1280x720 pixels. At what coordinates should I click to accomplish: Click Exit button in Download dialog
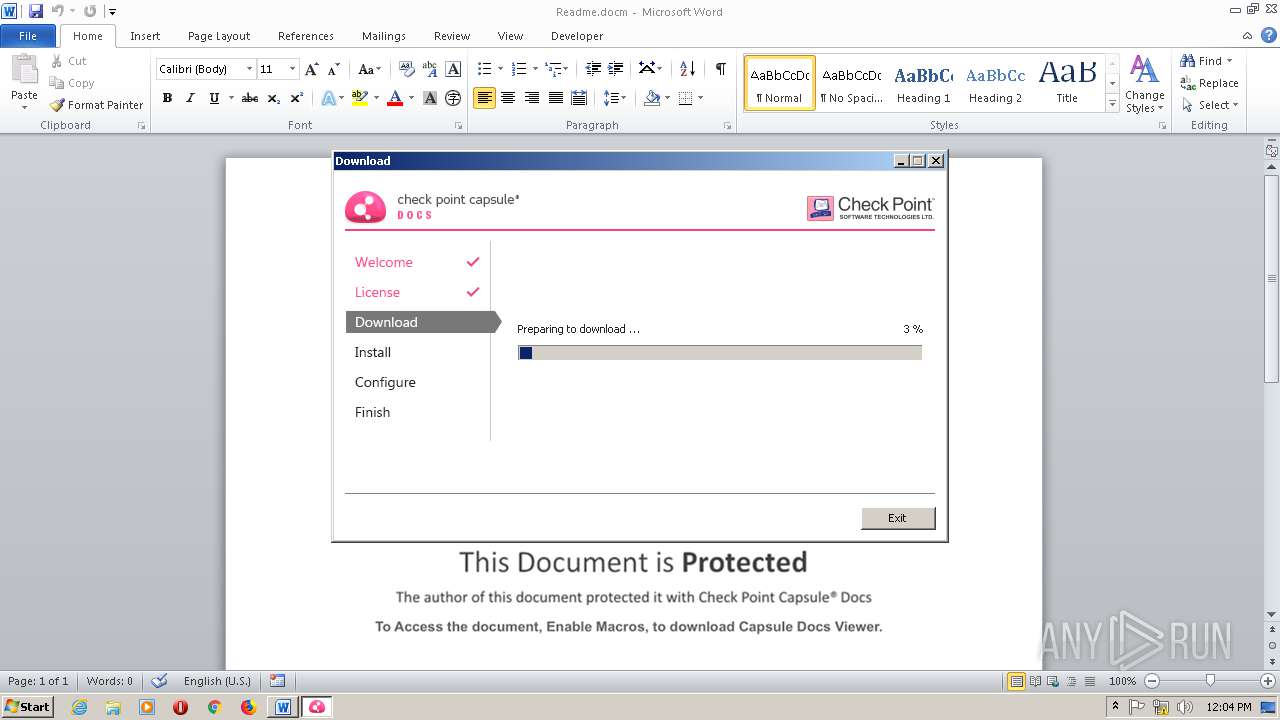coord(897,518)
